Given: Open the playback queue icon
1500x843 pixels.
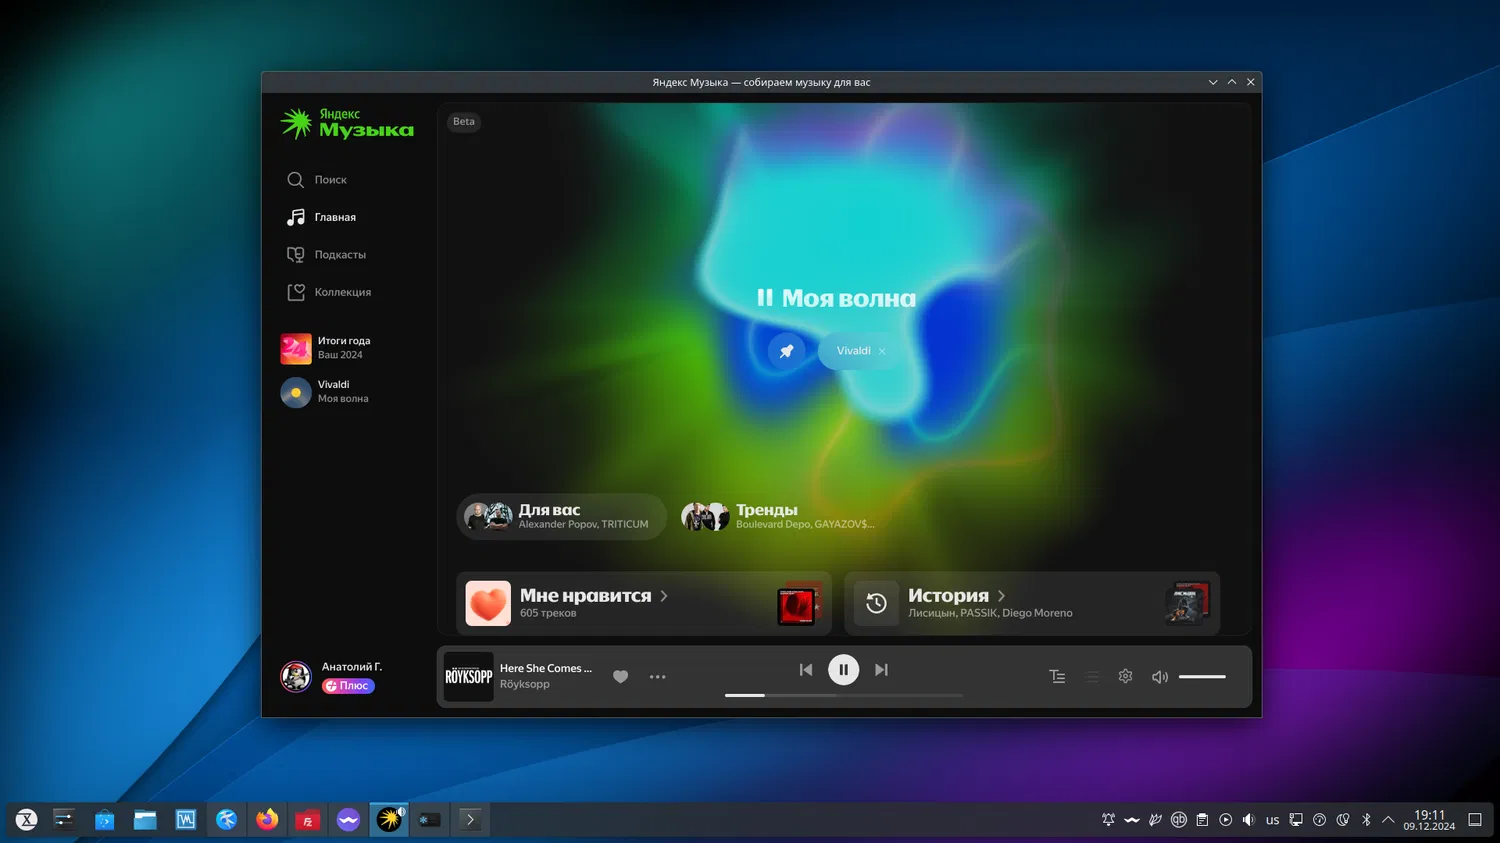Looking at the screenshot, I should pos(1091,676).
